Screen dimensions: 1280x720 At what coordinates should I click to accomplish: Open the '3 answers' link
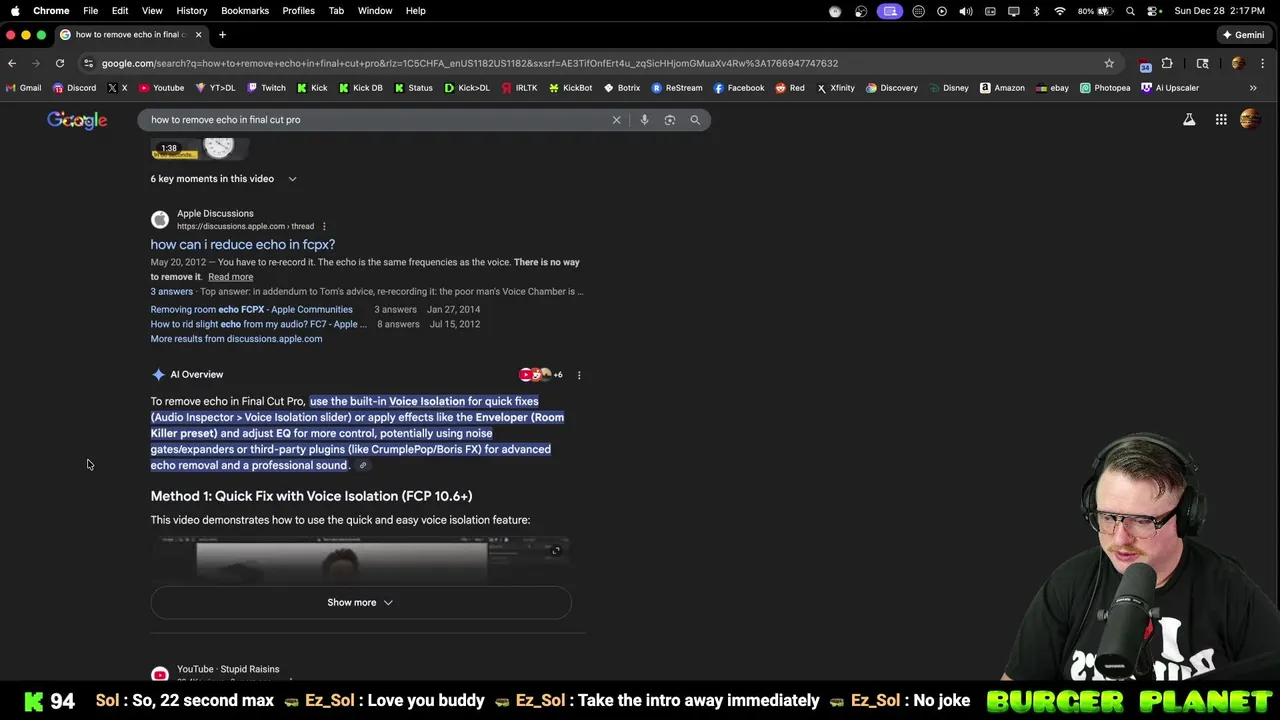(x=171, y=292)
